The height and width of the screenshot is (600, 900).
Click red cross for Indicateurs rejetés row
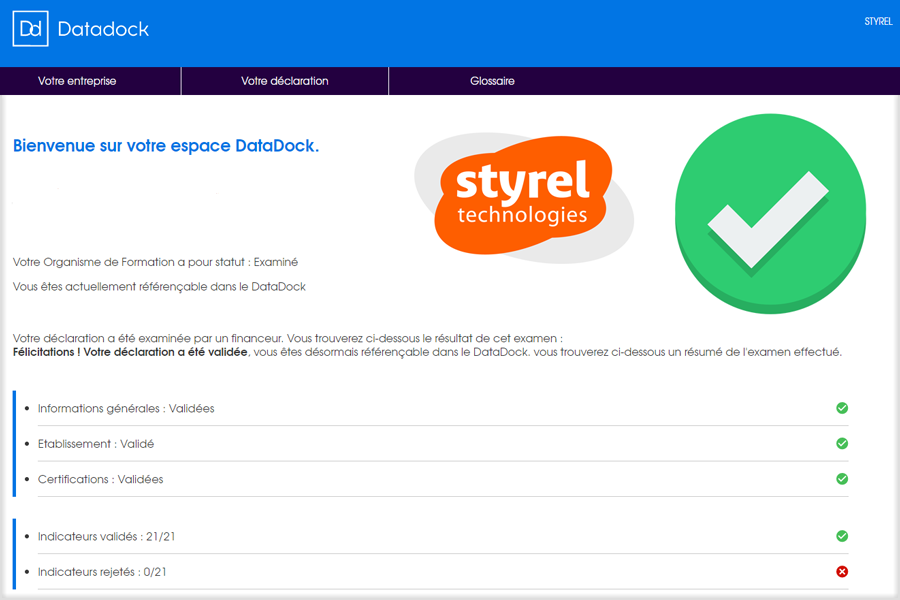point(842,571)
